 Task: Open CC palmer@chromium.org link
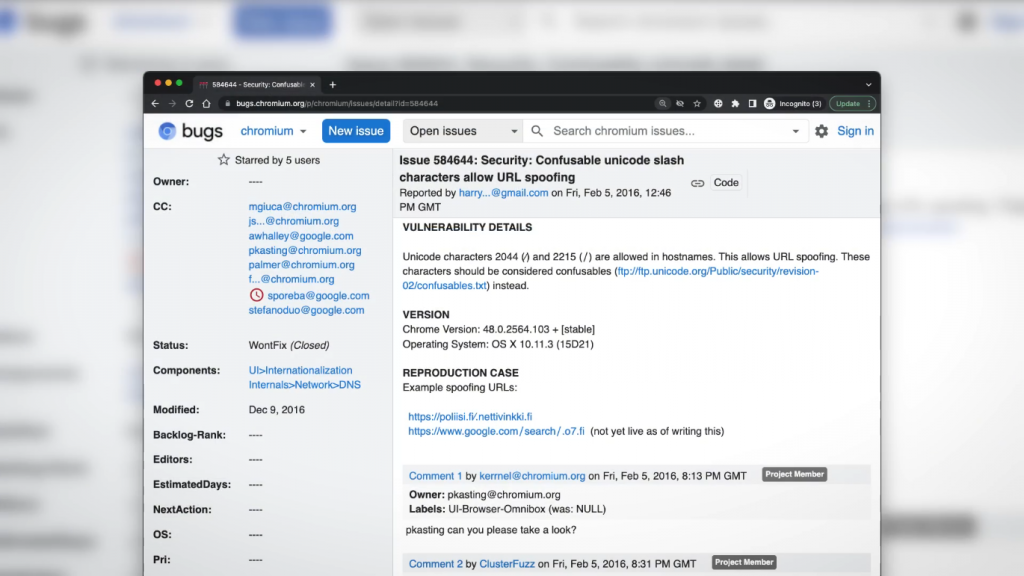[302, 265]
